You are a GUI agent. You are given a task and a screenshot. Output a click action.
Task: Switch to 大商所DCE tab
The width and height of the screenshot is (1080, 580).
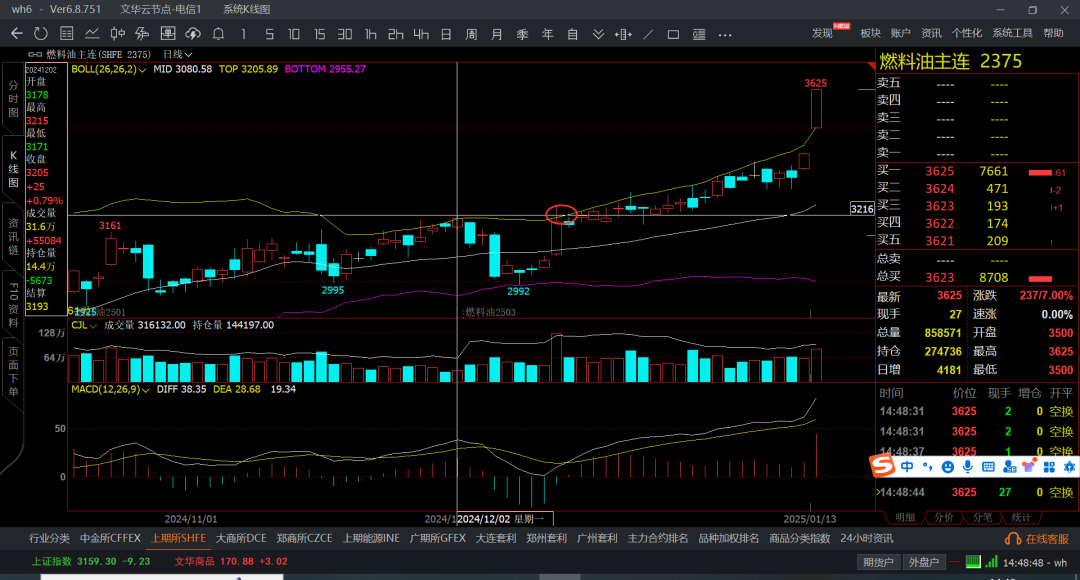tap(241, 538)
